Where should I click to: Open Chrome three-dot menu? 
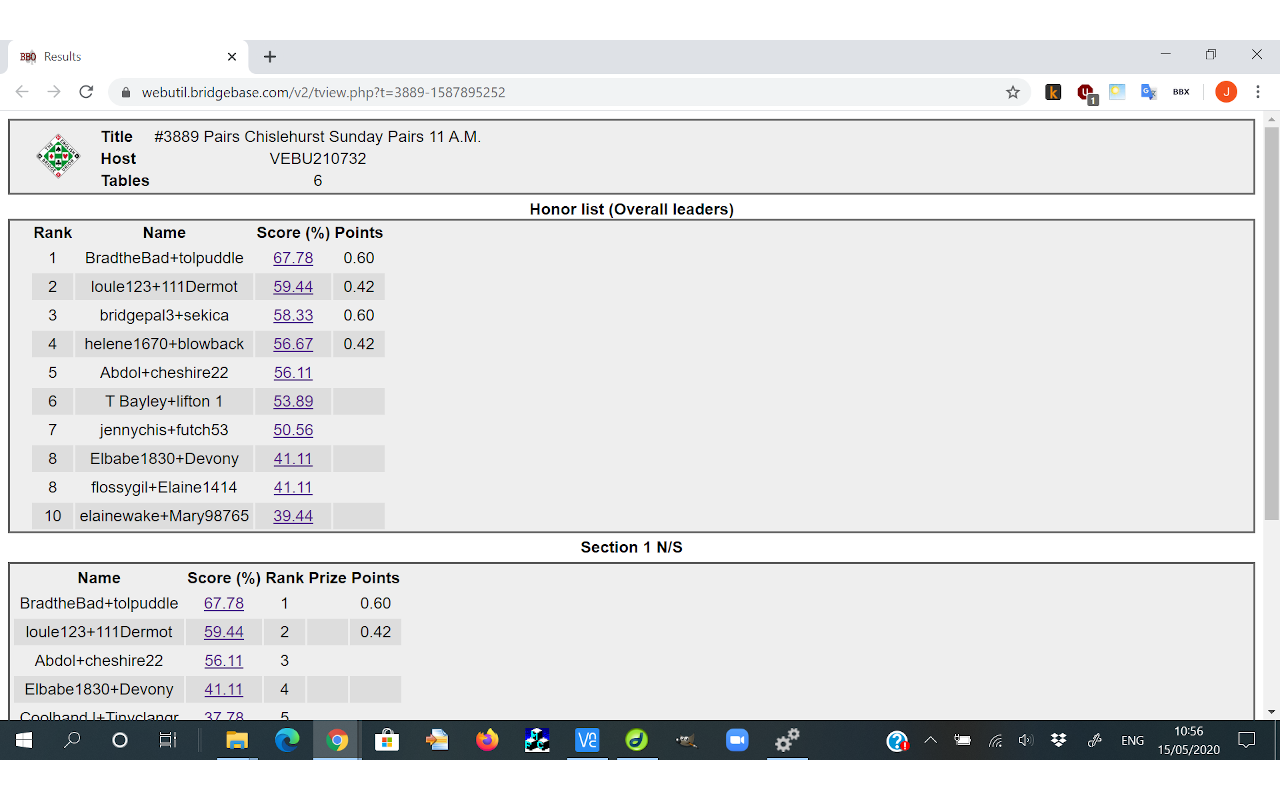coord(1258,92)
